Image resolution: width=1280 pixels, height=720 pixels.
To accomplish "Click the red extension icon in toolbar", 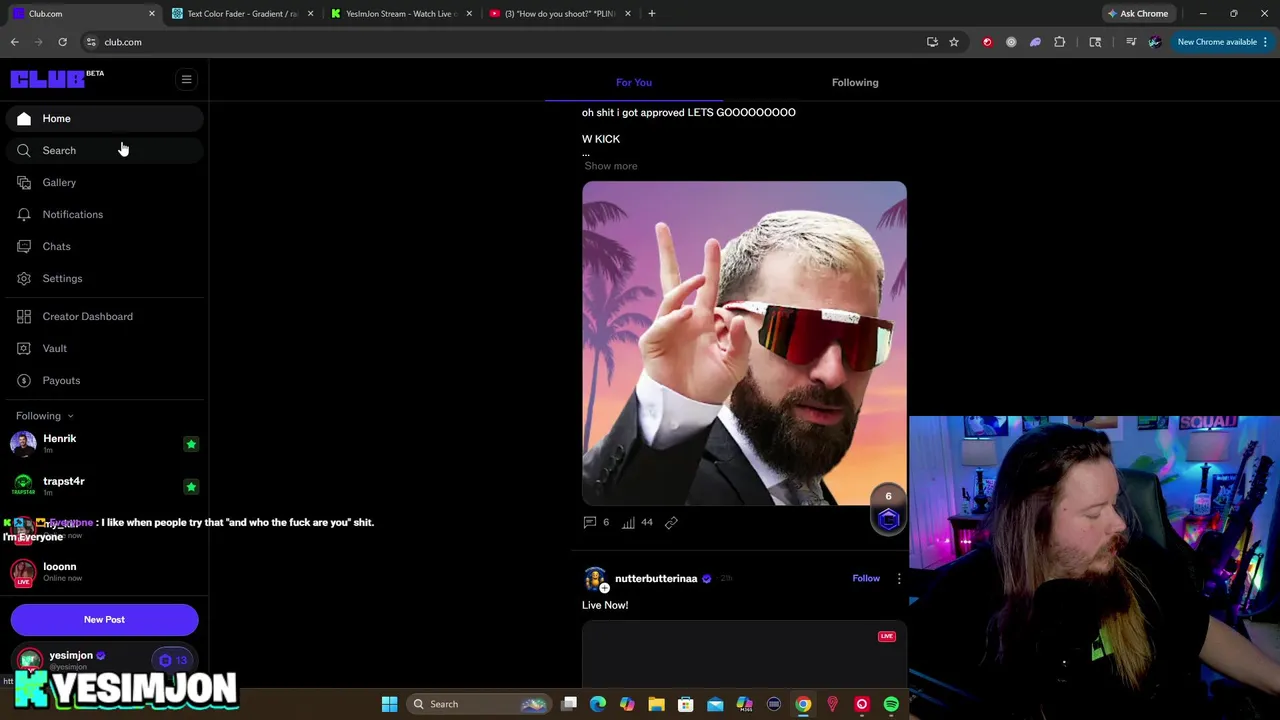I will point(987,42).
